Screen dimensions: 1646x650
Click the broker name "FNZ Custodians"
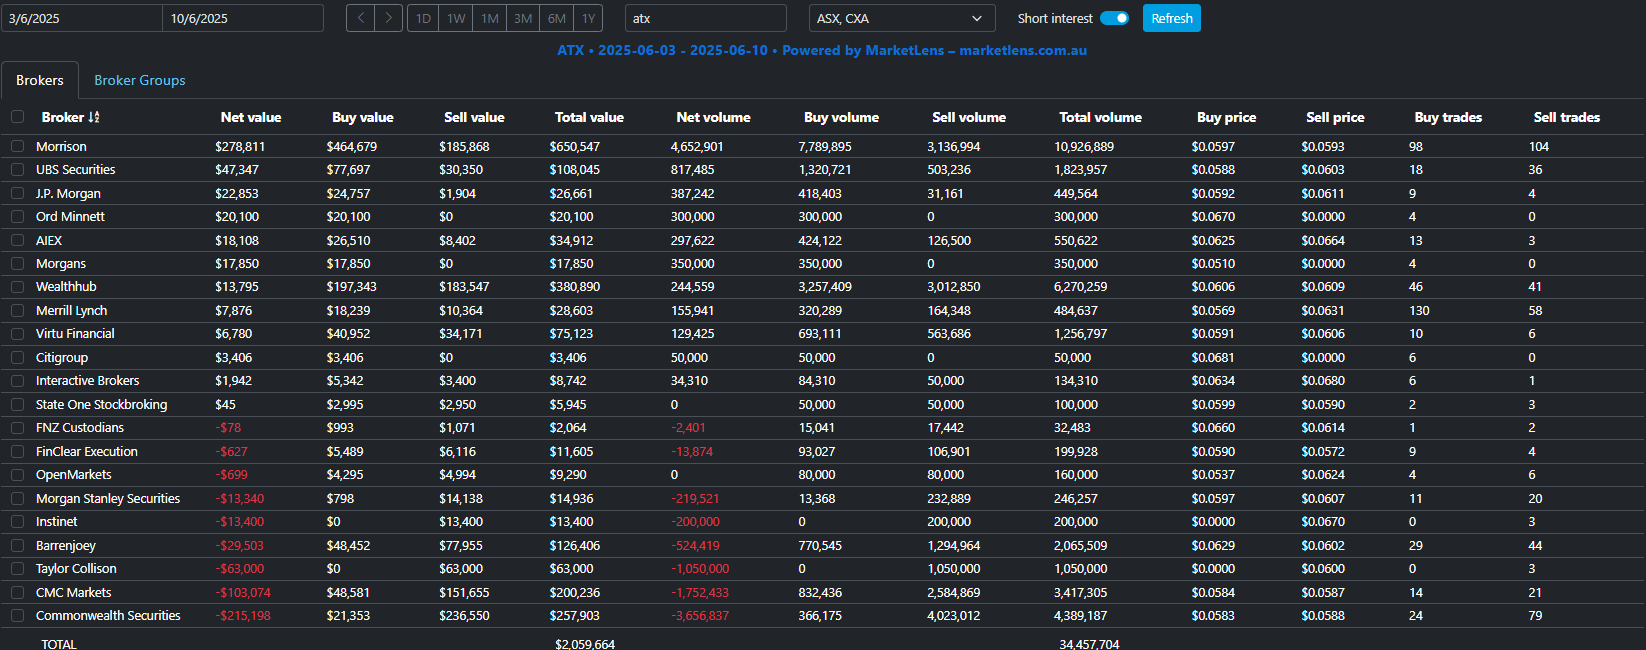pos(80,428)
